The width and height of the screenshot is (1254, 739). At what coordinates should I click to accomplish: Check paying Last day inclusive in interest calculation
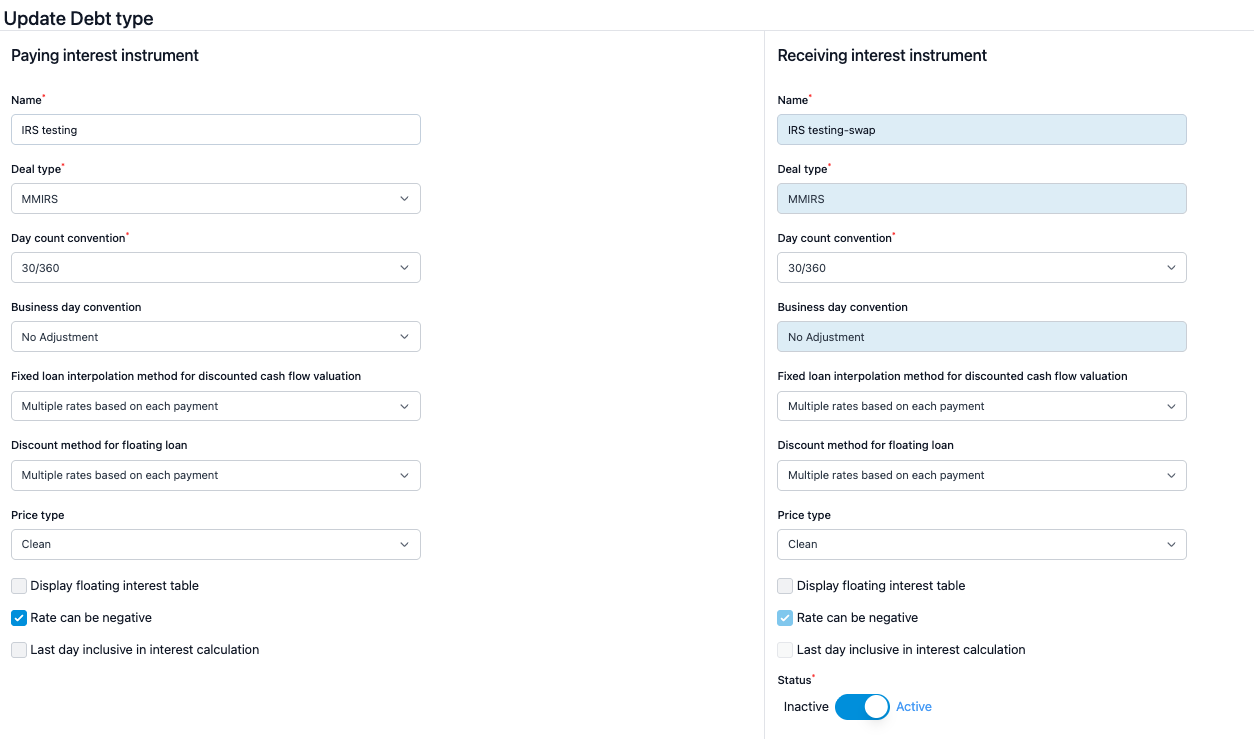tap(19, 650)
